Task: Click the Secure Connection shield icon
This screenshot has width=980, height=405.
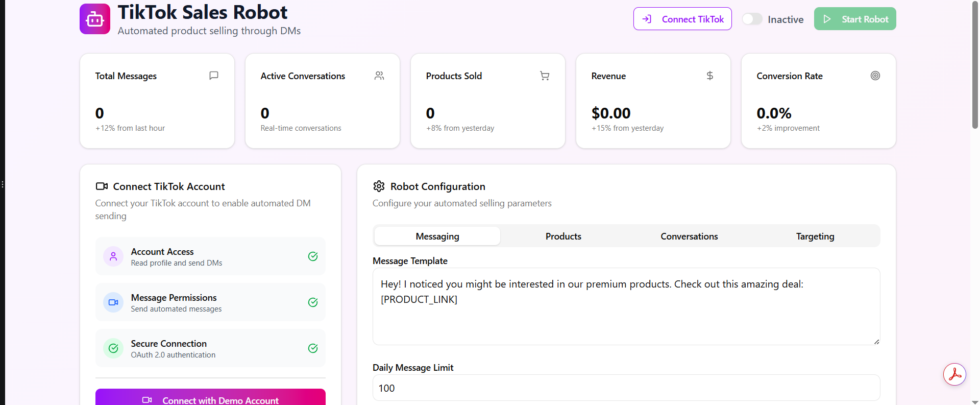Action: click(x=113, y=349)
